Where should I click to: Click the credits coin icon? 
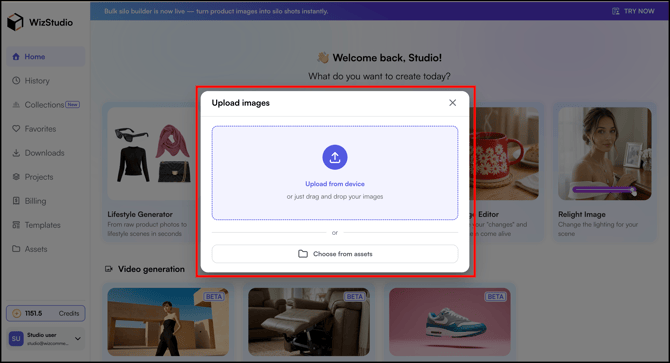pyautogui.click(x=17, y=313)
